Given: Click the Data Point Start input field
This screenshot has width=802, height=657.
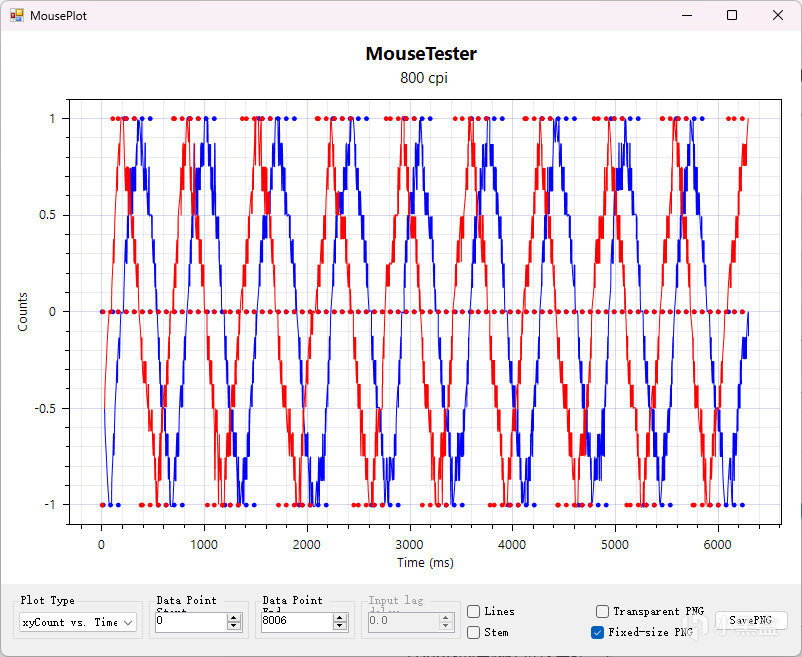Looking at the screenshot, I should click(191, 621).
